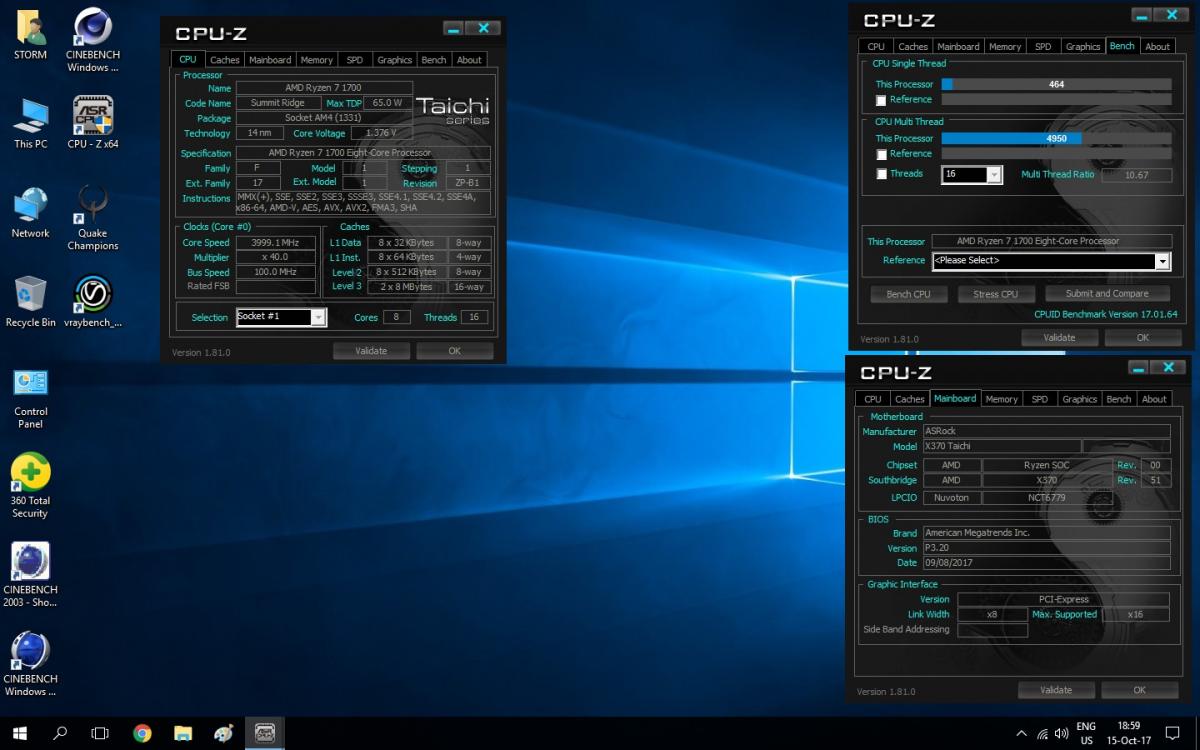Click Validate in the left CPU-Z window
The height and width of the screenshot is (750, 1200).
371,351
